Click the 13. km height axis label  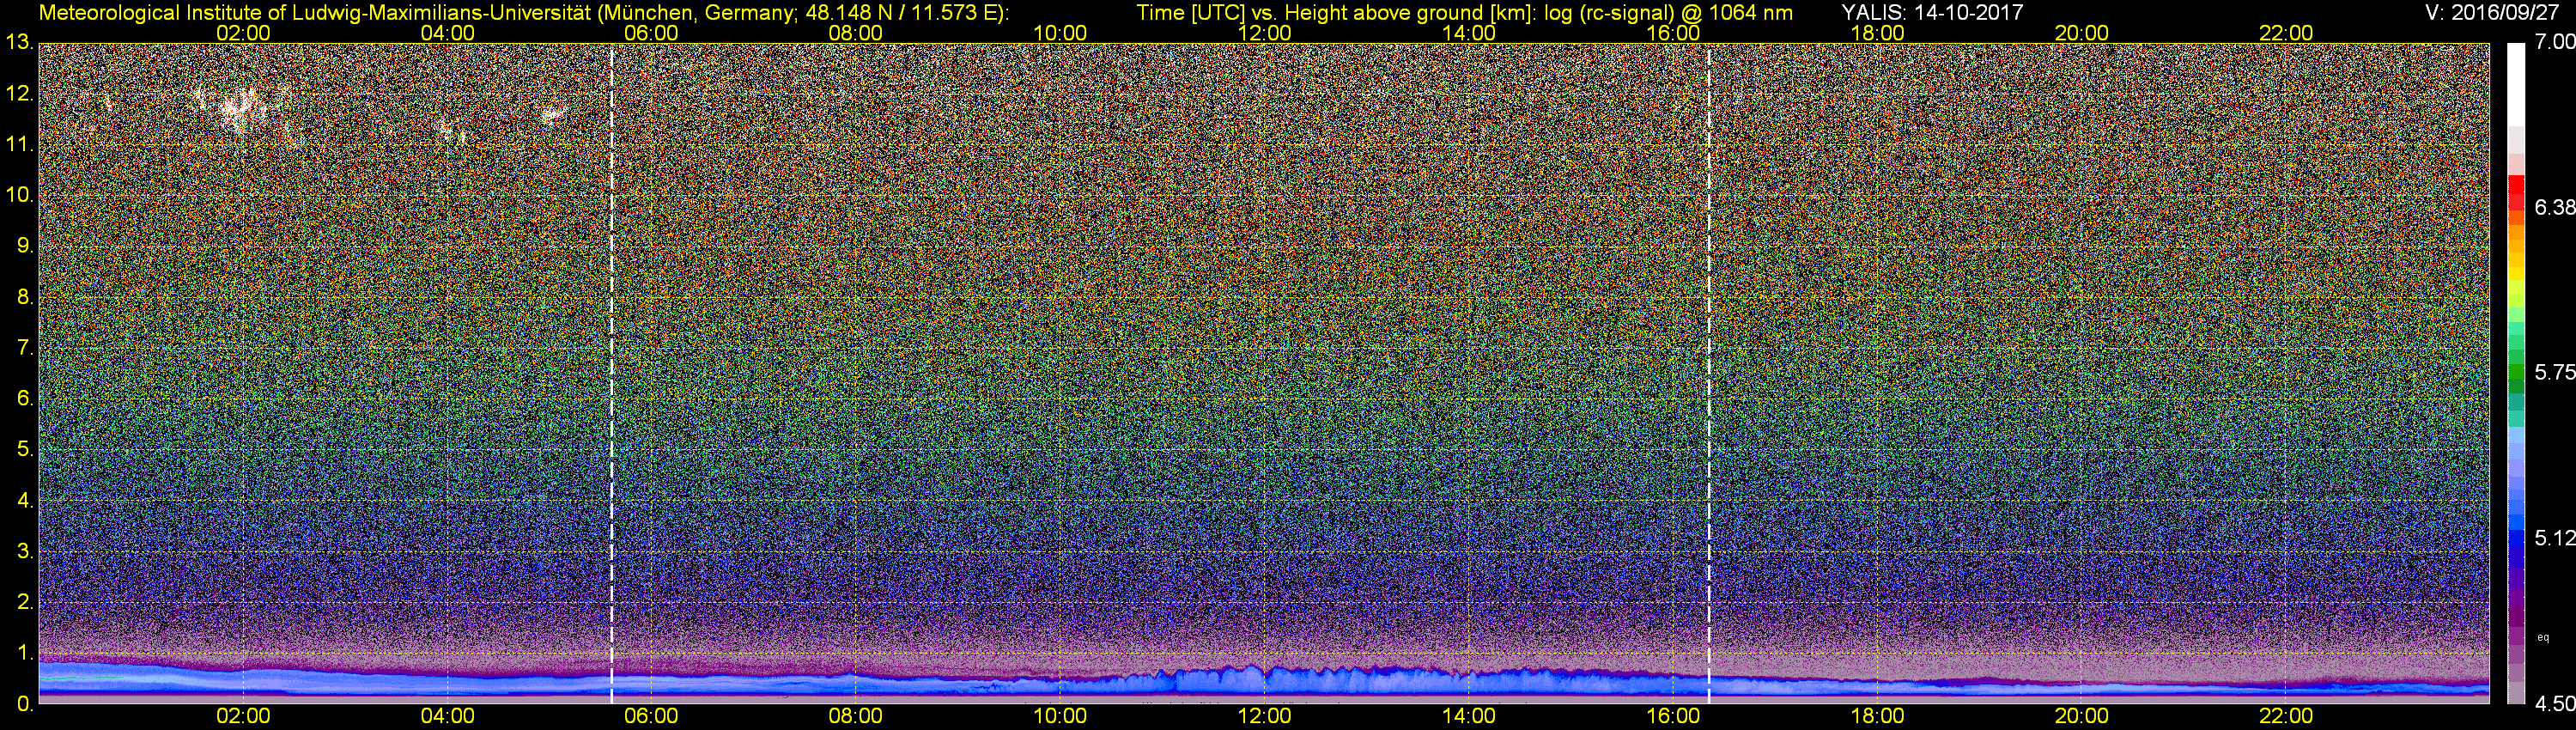pos(19,43)
